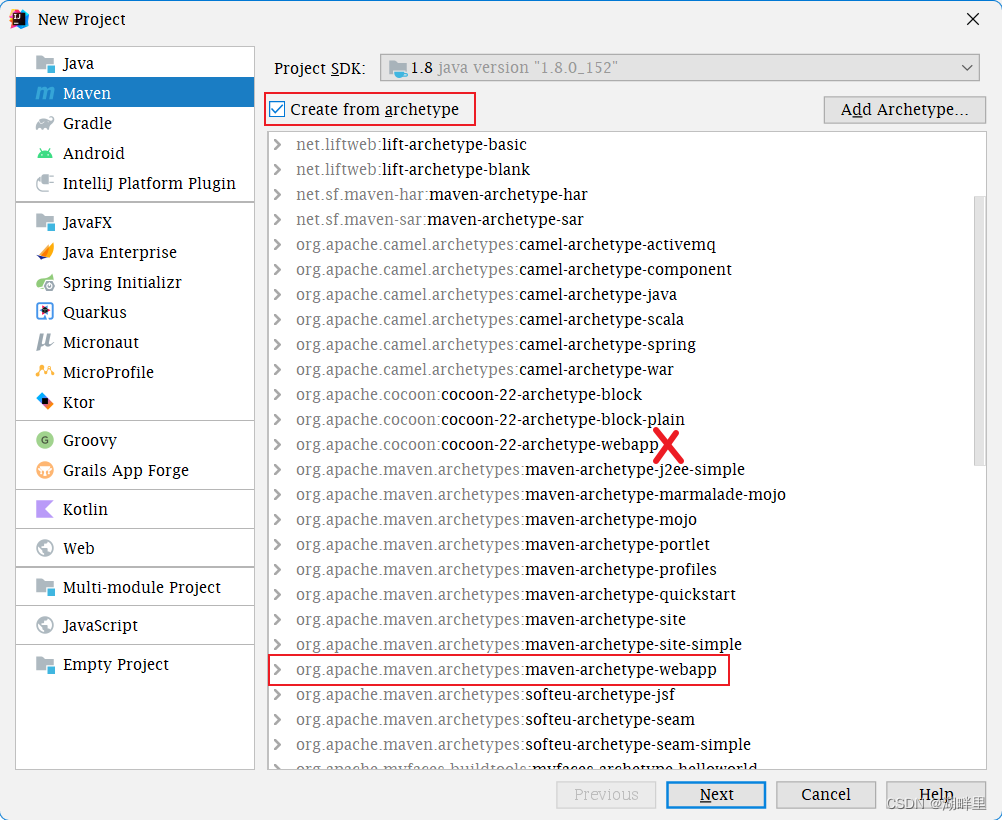Select the Maven project type
This screenshot has height=820, width=1002.
pos(135,93)
